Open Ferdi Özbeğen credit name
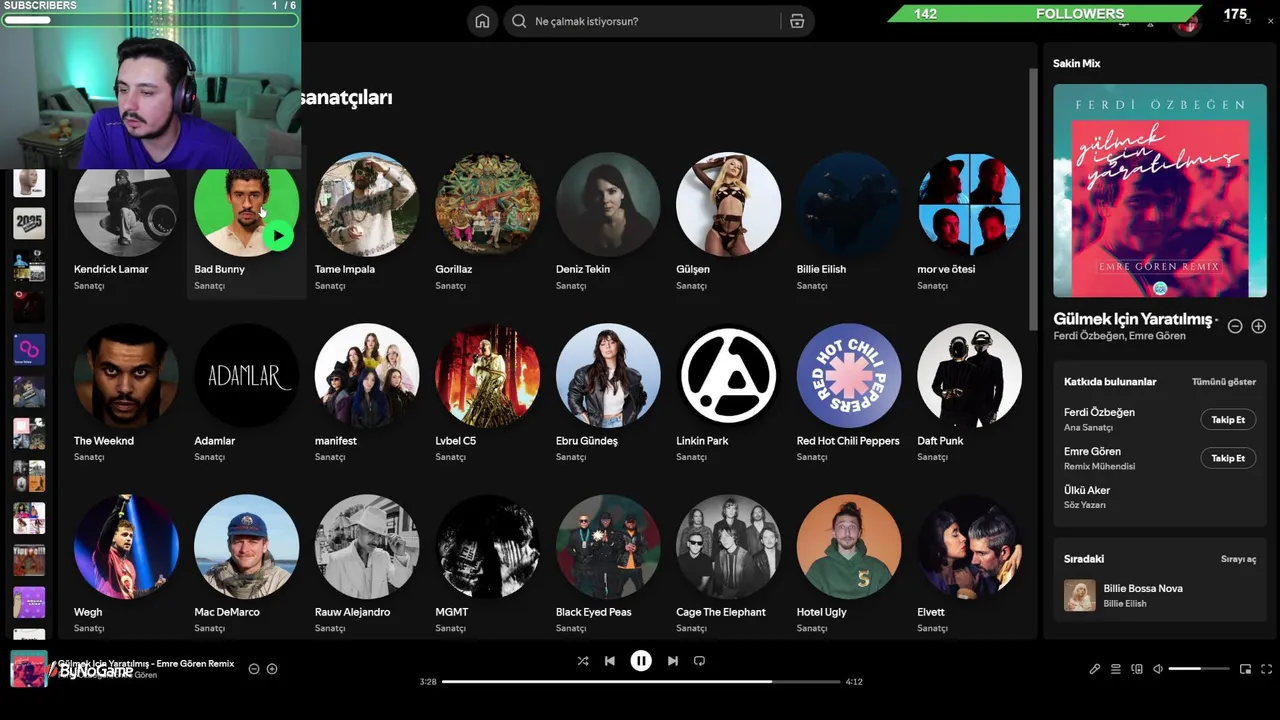The width and height of the screenshot is (1280, 720). (1099, 412)
